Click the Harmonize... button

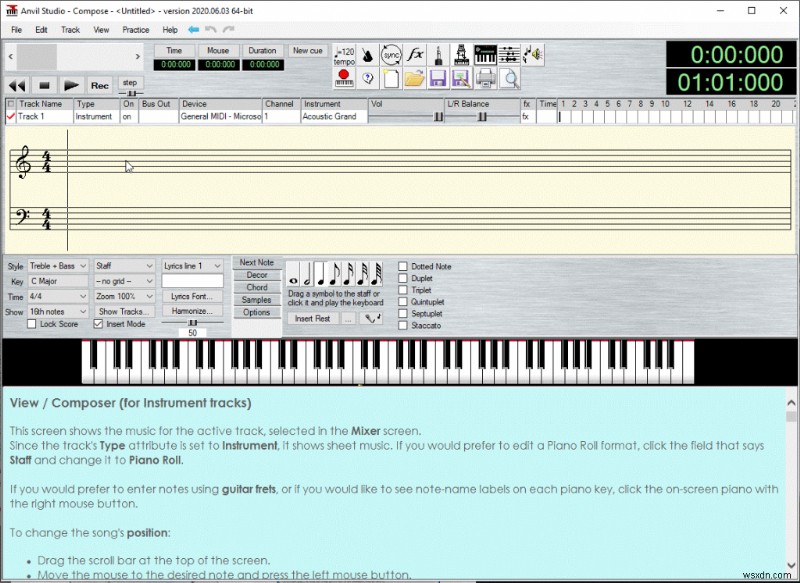[x=192, y=311]
